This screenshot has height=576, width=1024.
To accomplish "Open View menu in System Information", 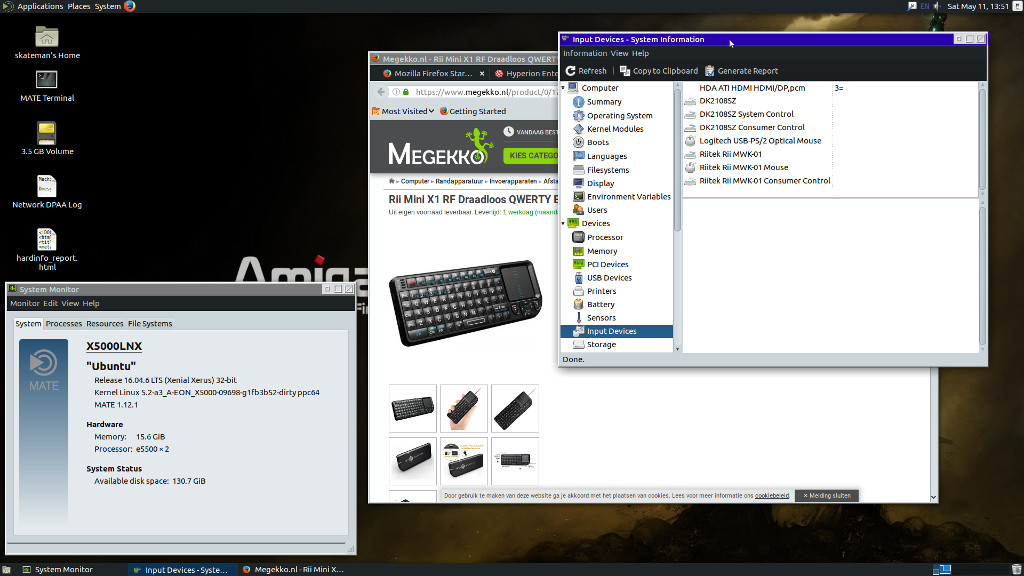I will pyautogui.click(x=619, y=54).
